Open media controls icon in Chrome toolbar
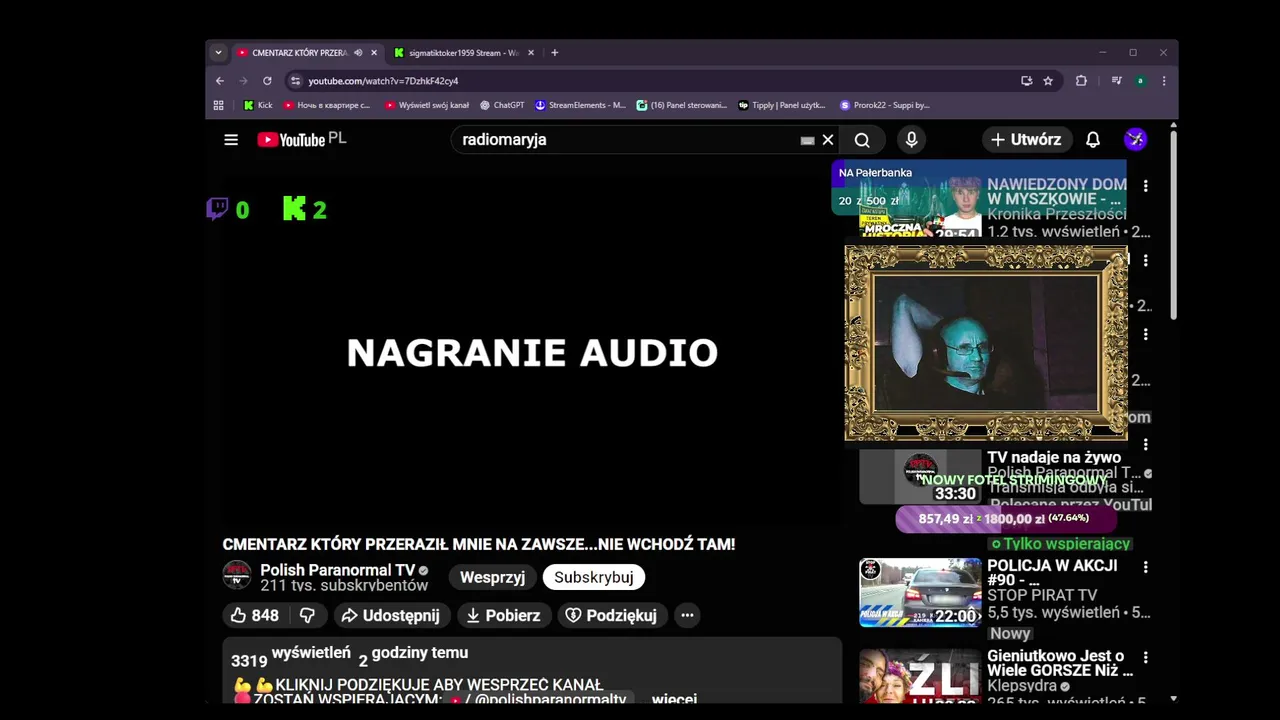 coord(1116,81)
